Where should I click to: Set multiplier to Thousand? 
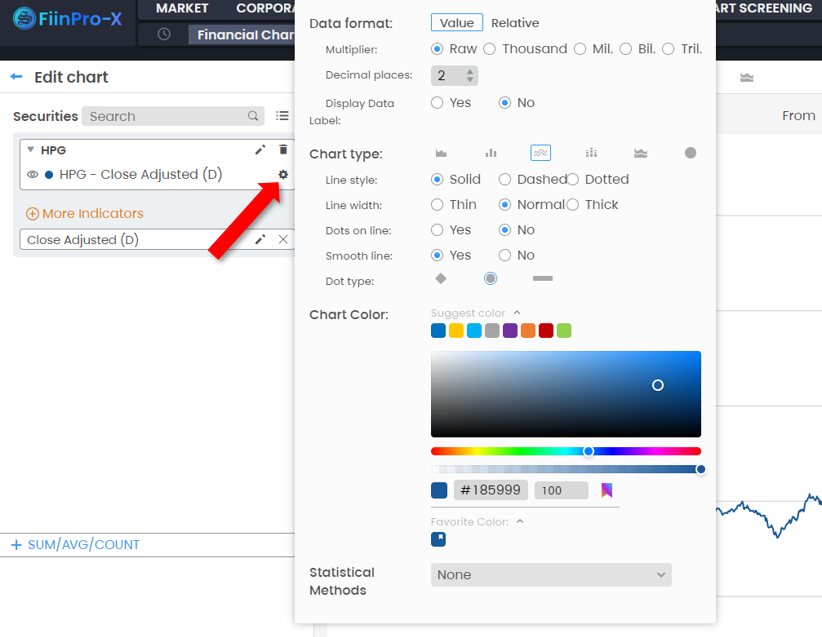pyautogui.click(x=490, y=49)
